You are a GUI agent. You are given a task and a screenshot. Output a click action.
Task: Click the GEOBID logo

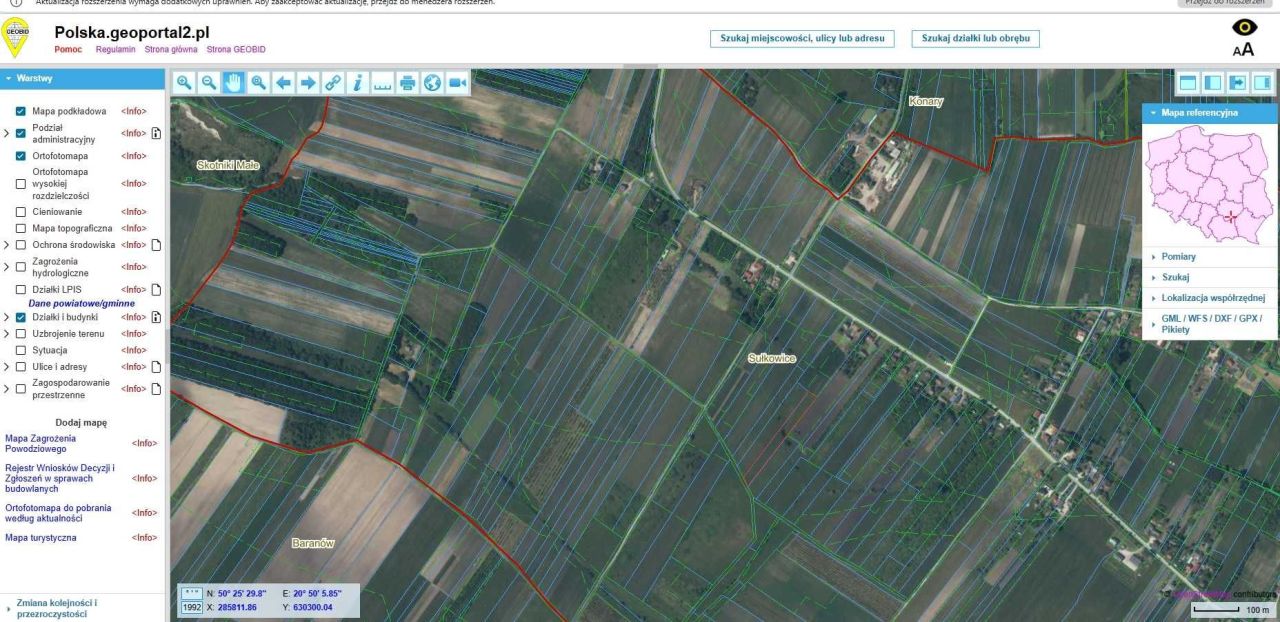pos(16,38)
